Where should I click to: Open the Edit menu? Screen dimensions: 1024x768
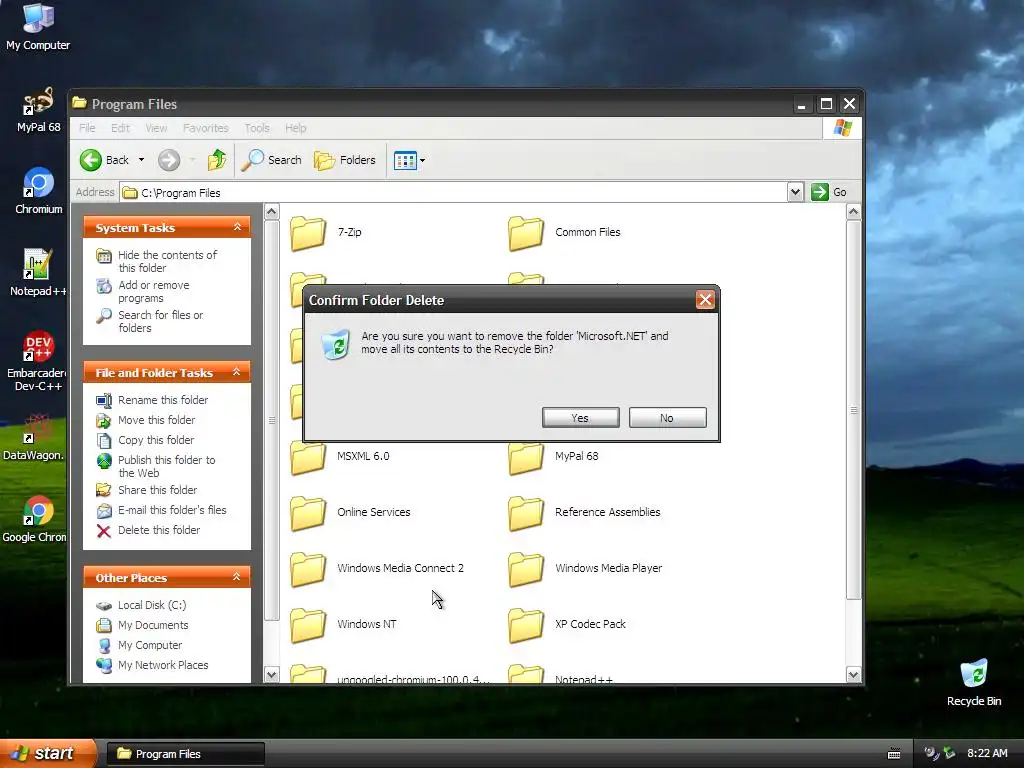(120, 128)
